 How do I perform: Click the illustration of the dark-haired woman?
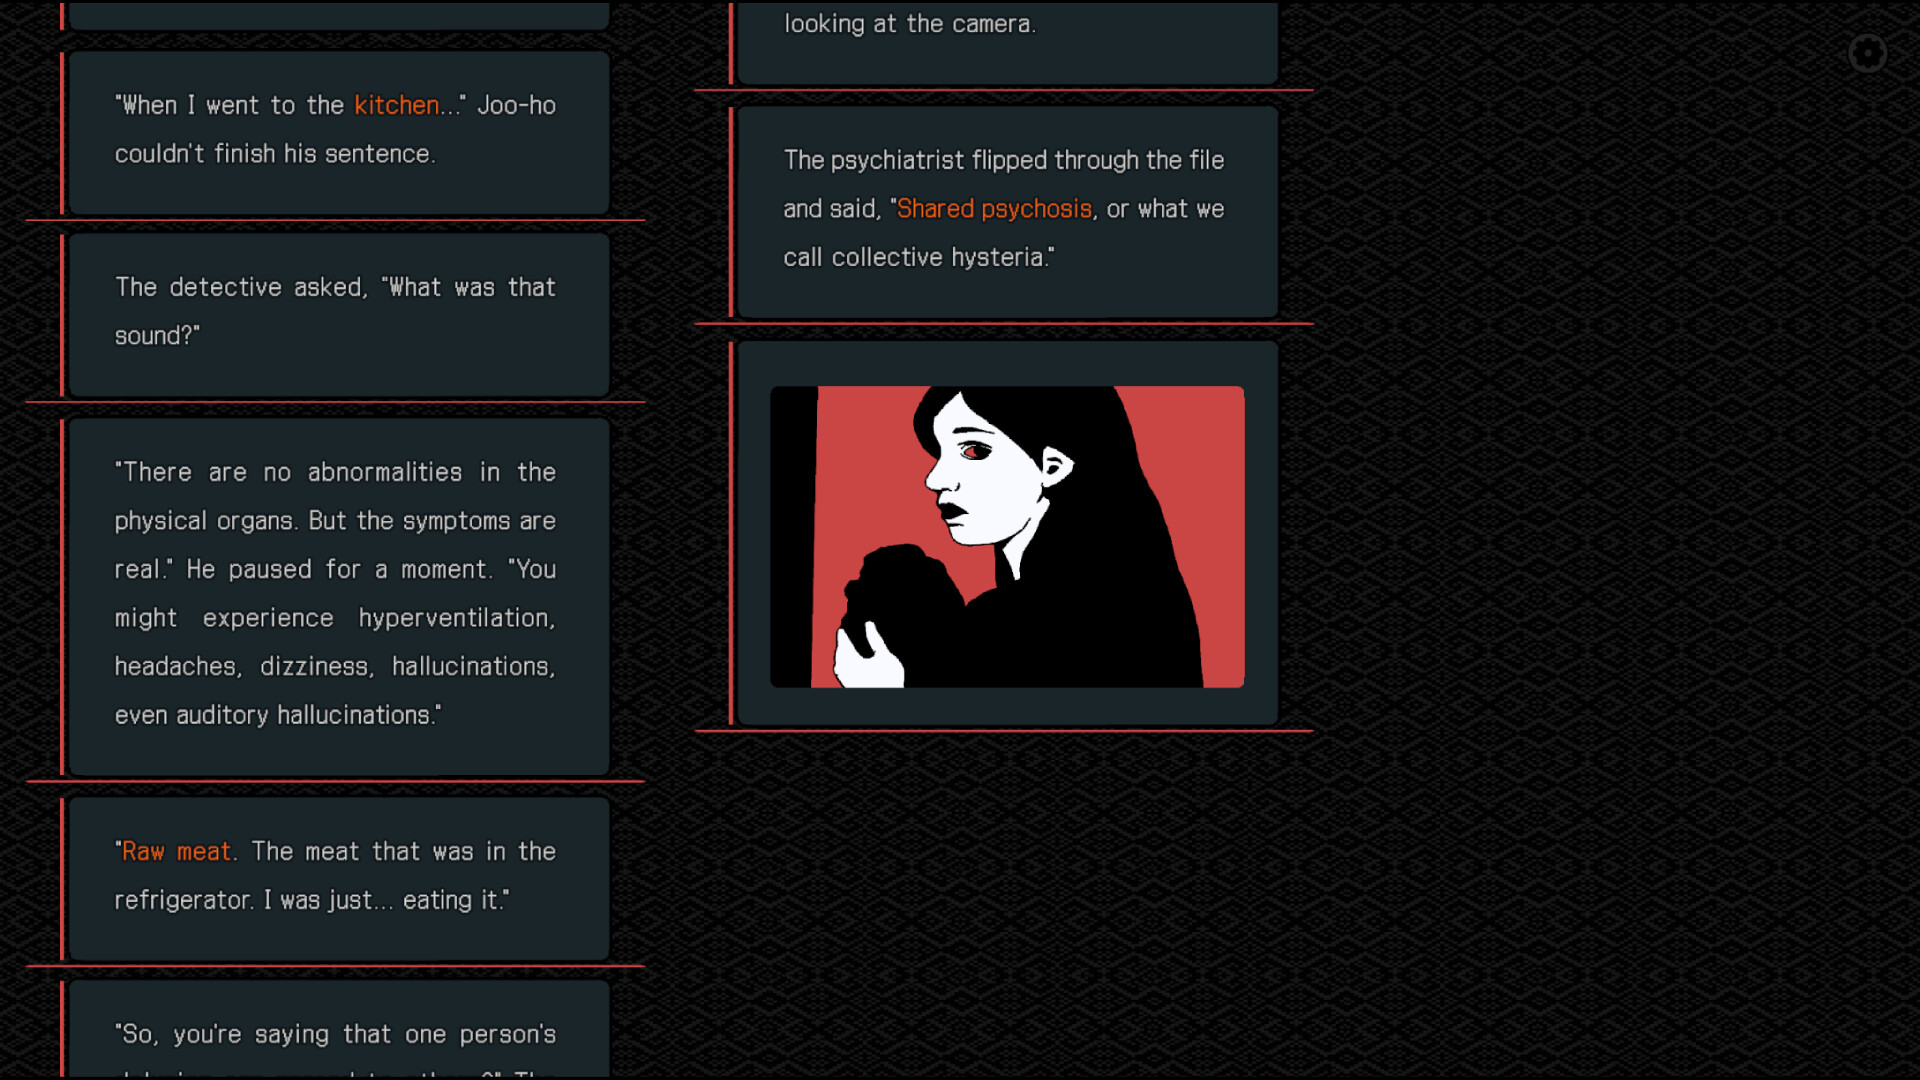tap(1005, 537)
